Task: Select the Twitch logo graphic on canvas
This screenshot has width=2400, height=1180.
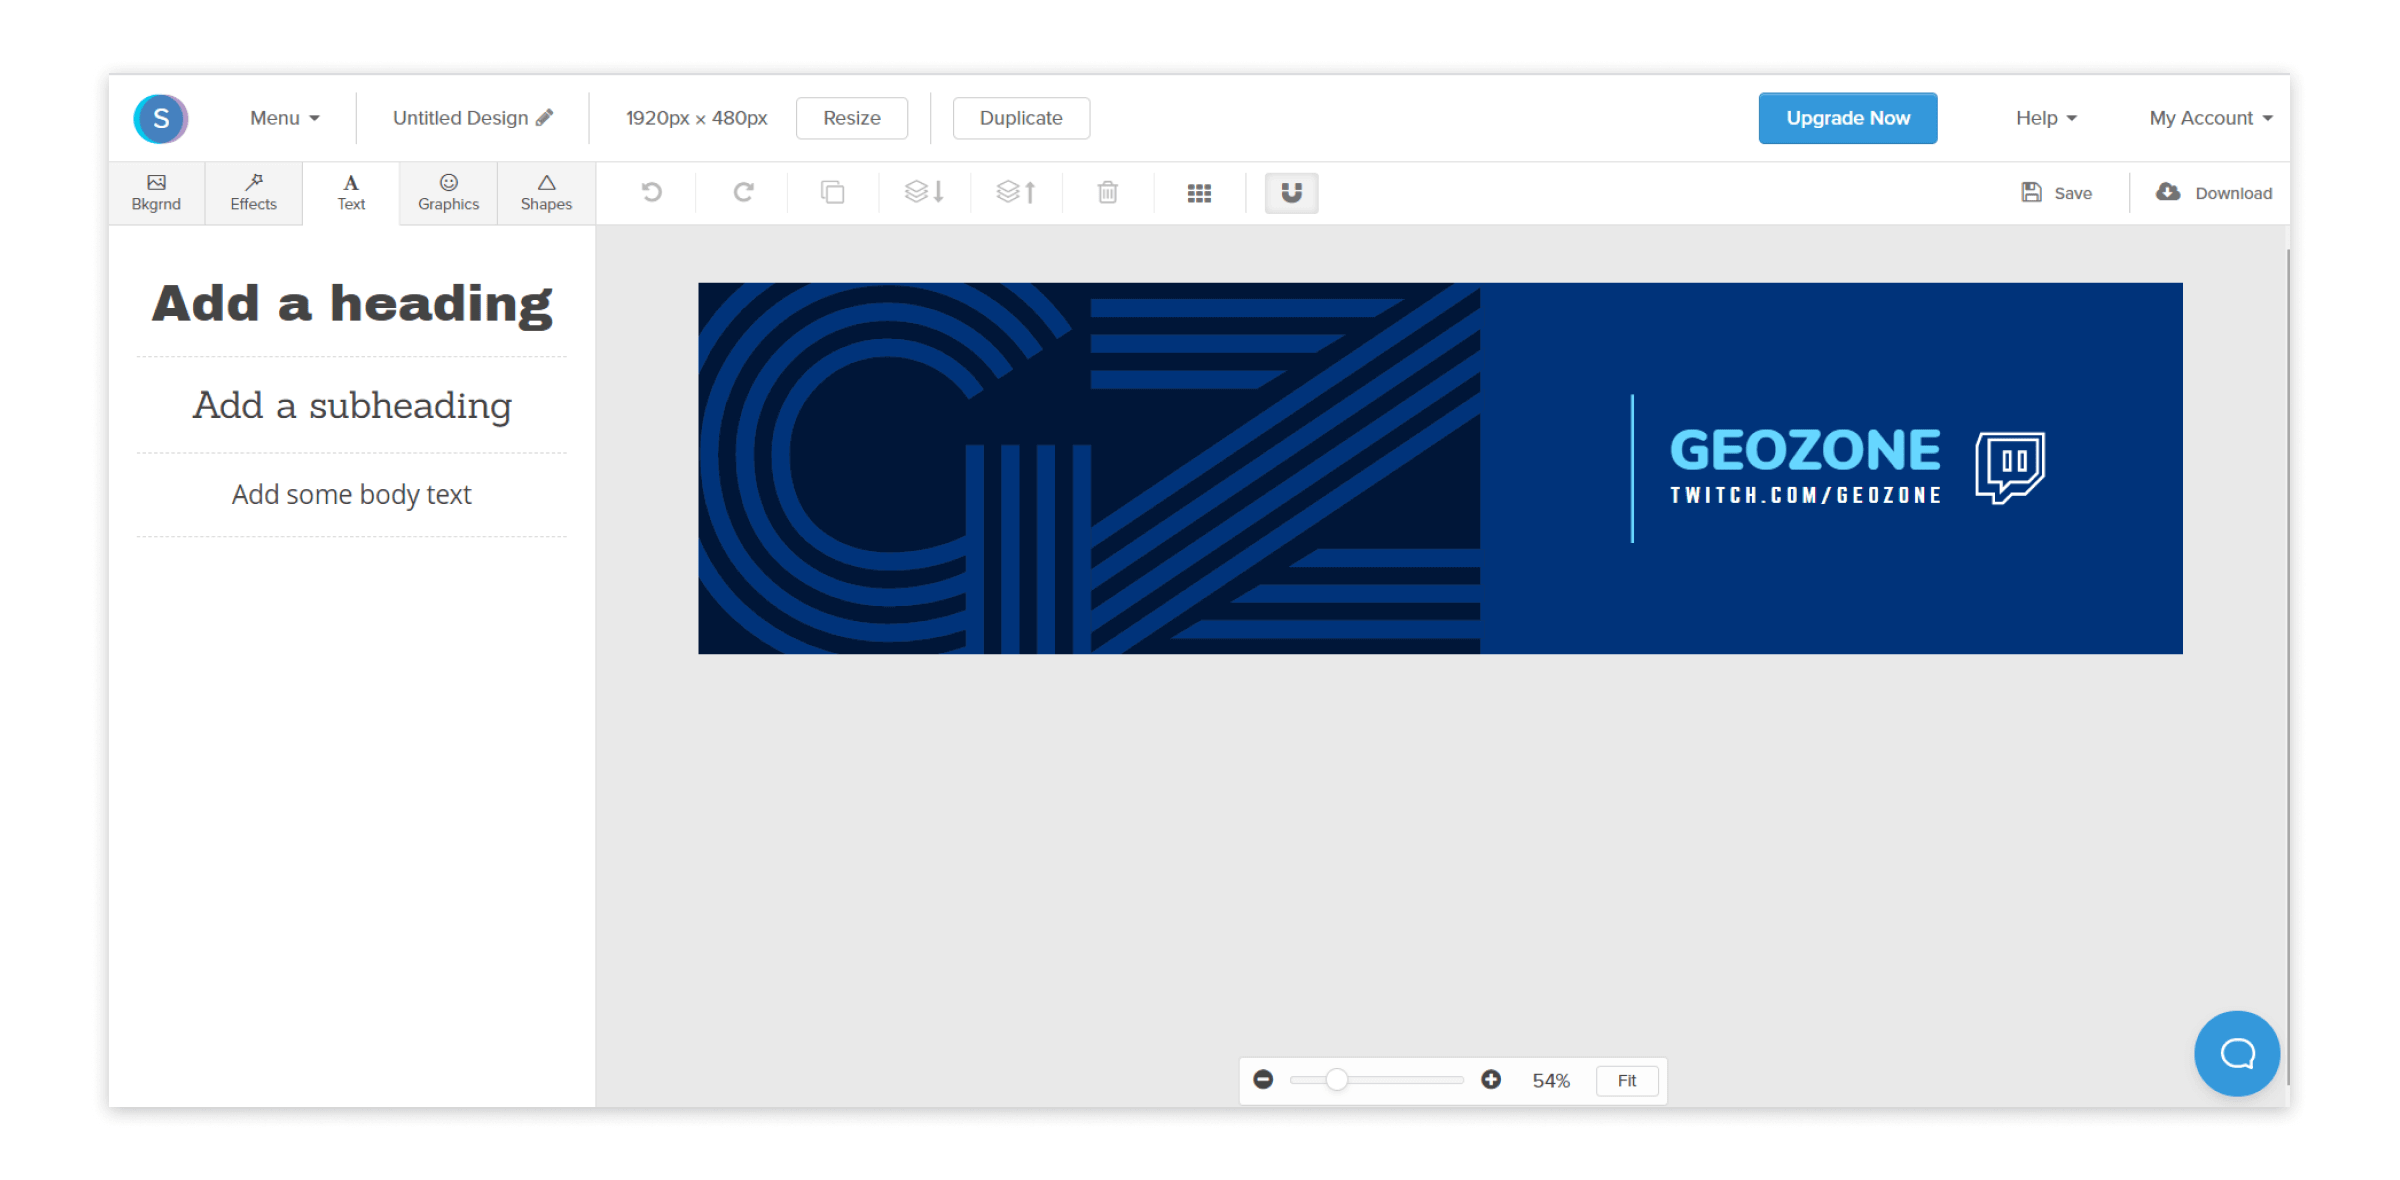Action: (2009, 467)
